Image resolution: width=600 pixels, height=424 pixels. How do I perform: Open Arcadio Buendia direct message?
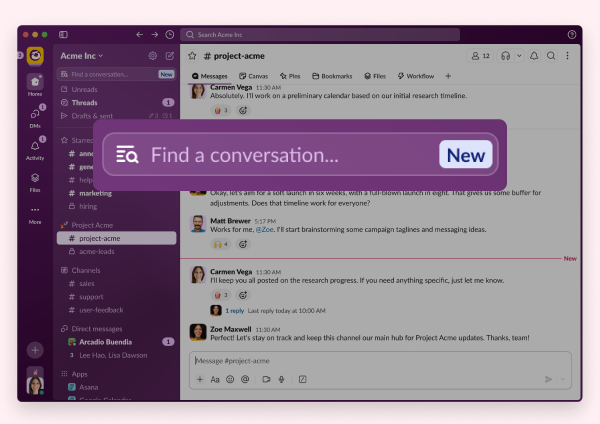coord(116,342)
